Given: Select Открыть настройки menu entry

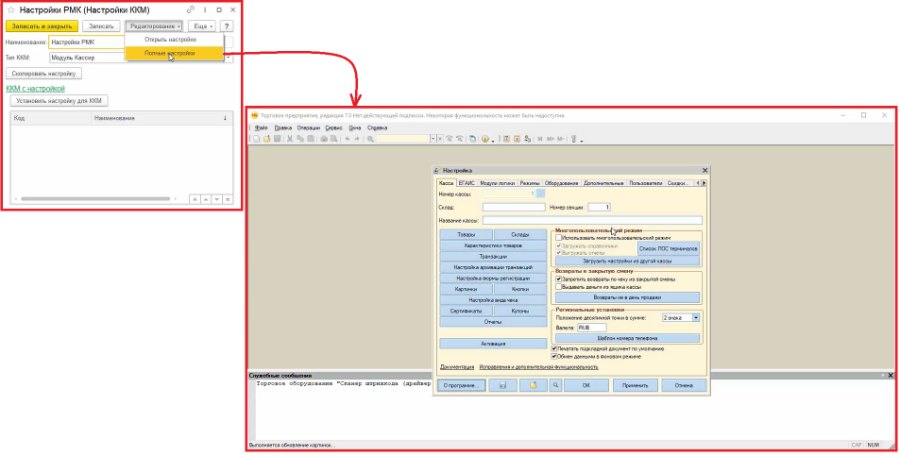Looking at the screenshot, I should tap(170, 40).
